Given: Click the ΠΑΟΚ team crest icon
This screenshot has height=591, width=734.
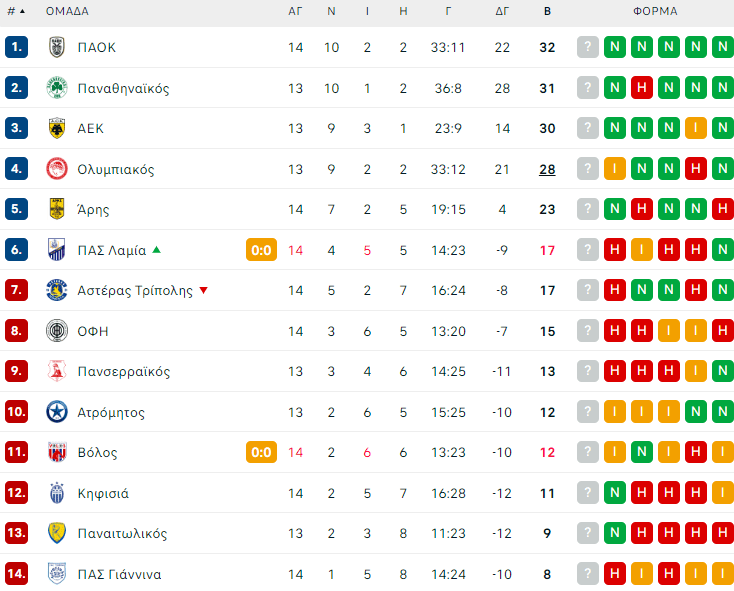Looking at the screenshot, I should coord(57,47).
